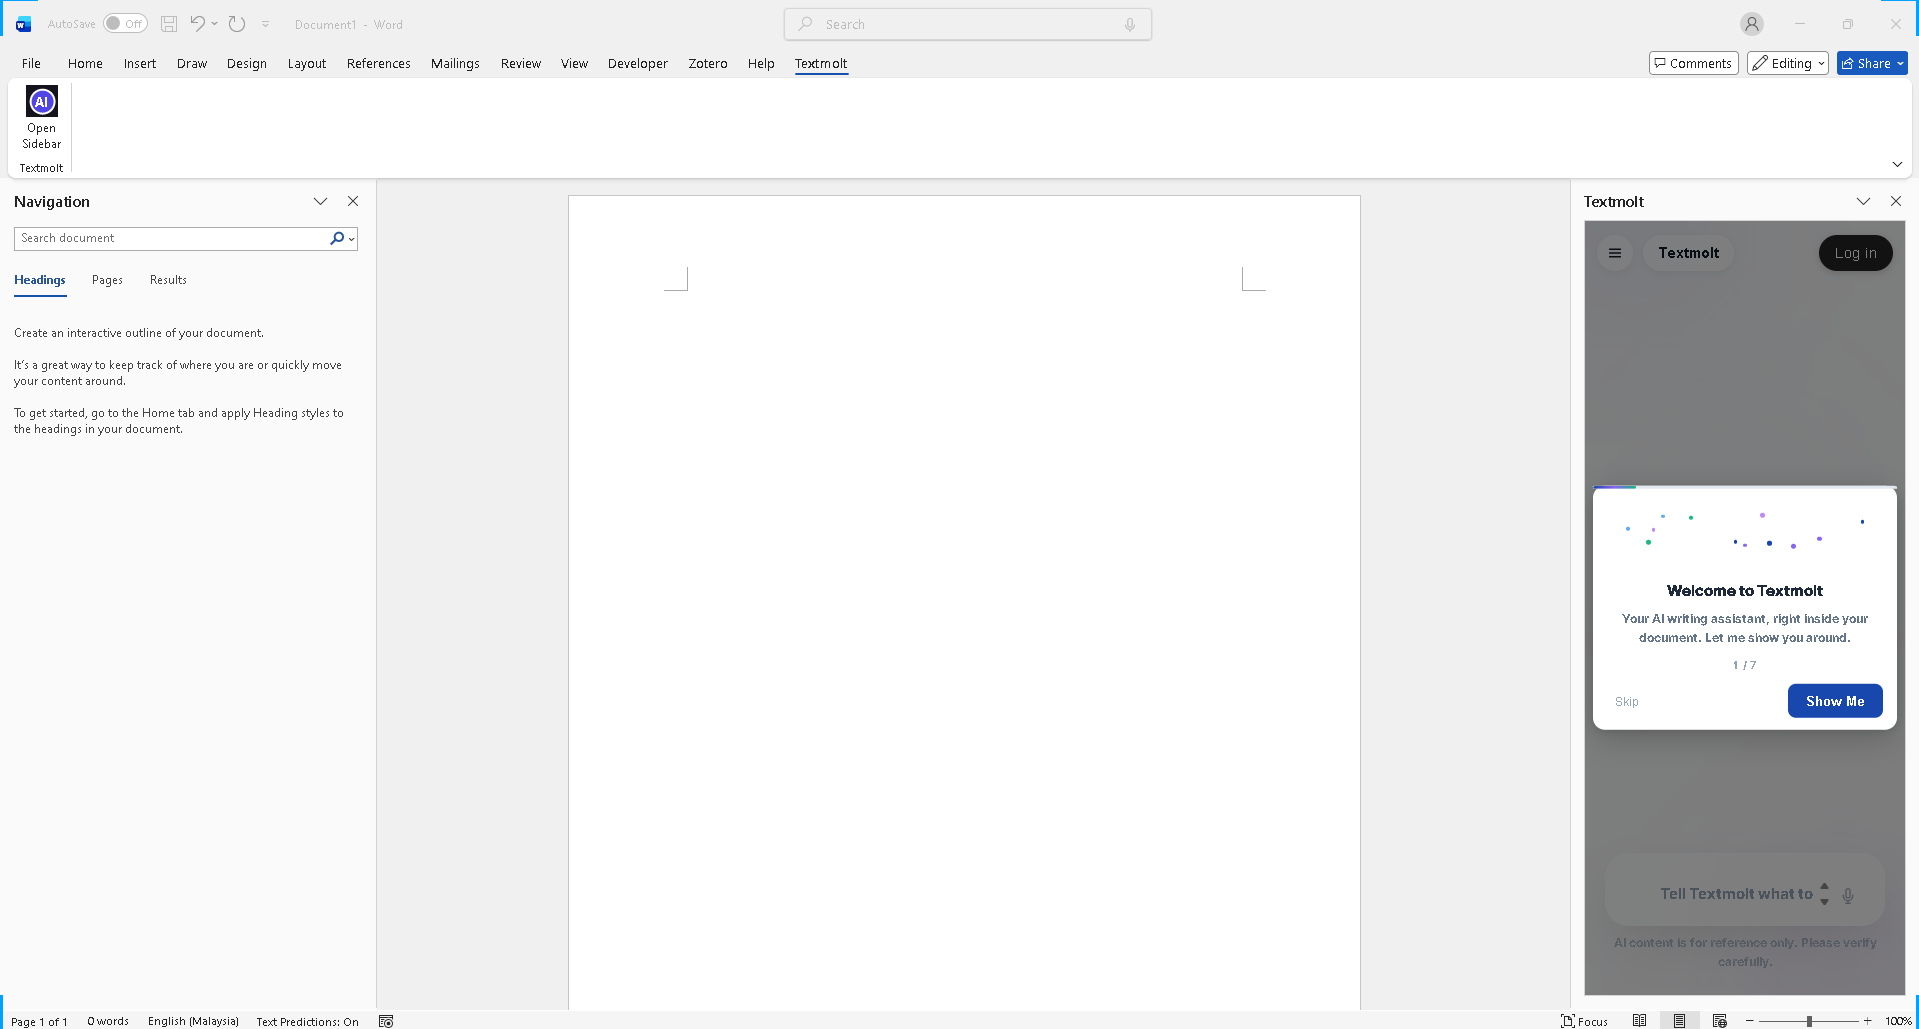Image resolution: width=1919 pixels, height=1029 pixels.
Task: Select the Pages tab in Navigation
Action: point(107,280)
